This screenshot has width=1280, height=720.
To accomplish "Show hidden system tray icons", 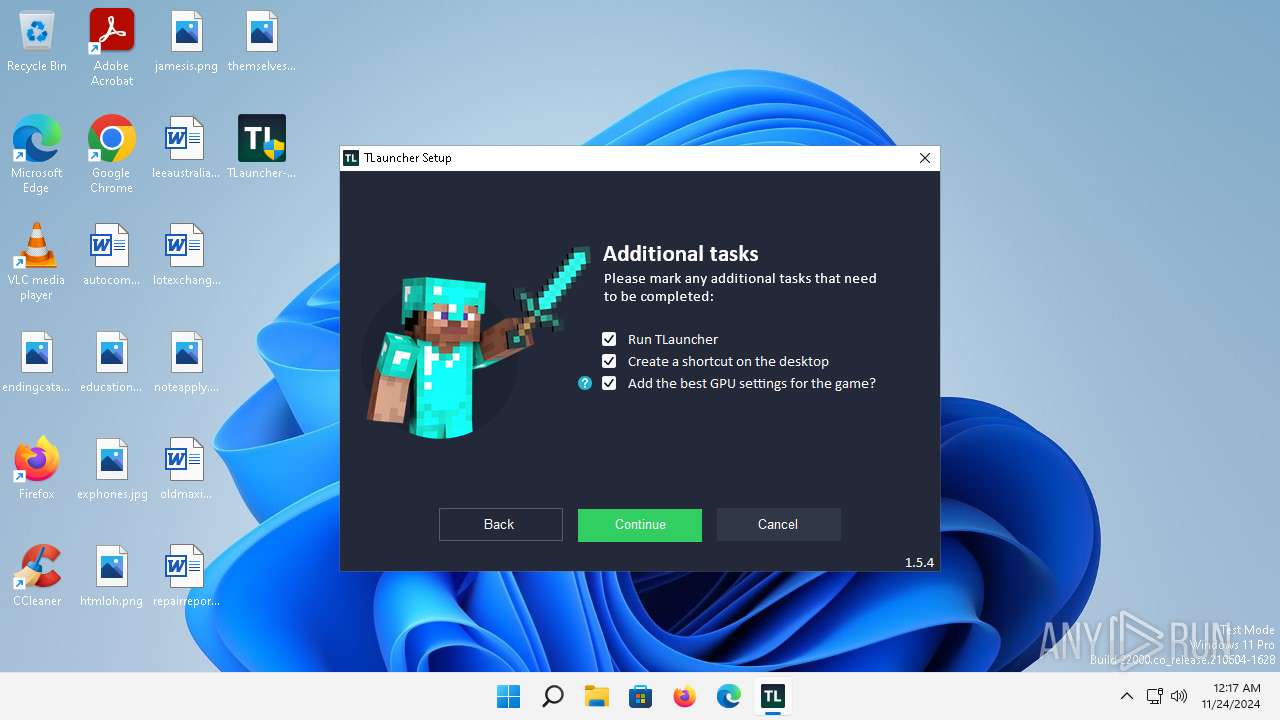I will click(1127, 696).
